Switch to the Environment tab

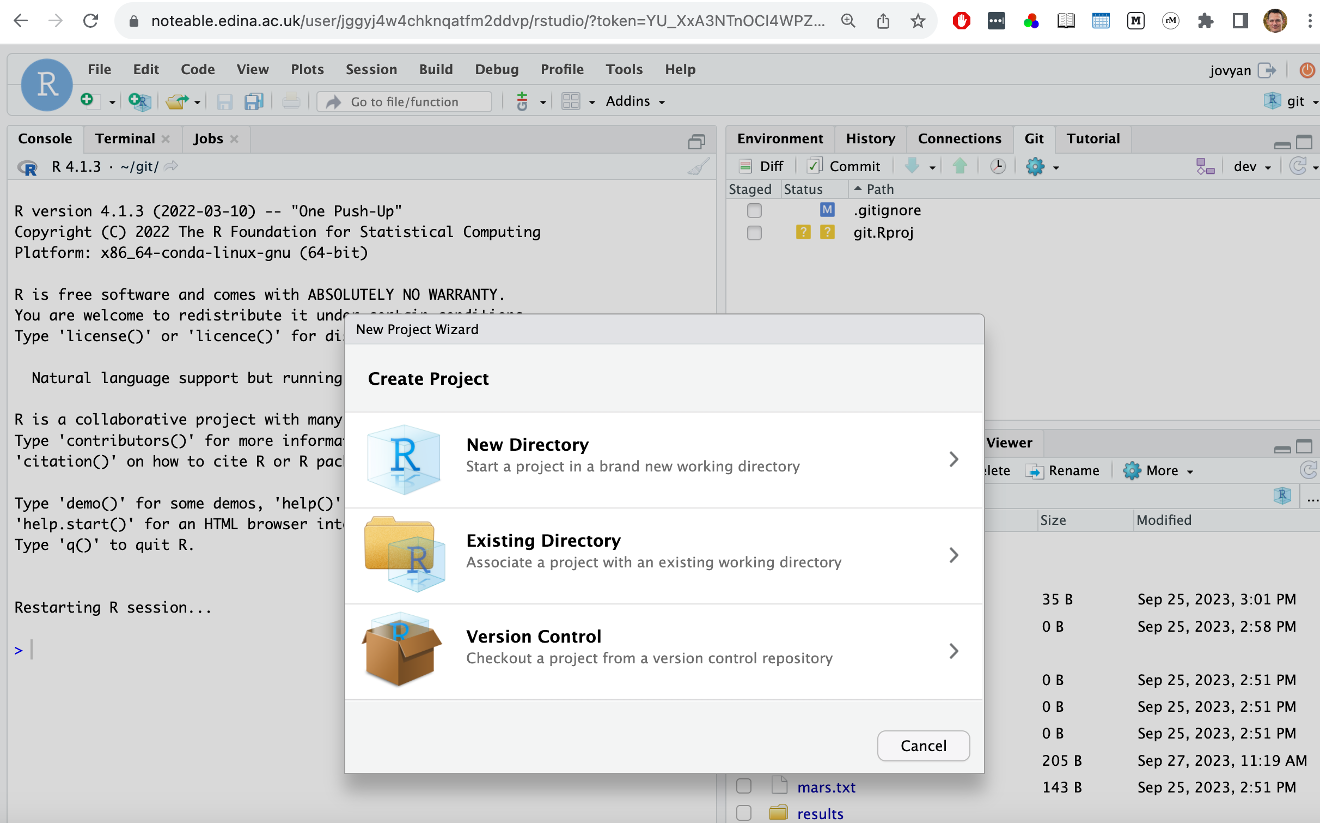click(x=780, y=139)
